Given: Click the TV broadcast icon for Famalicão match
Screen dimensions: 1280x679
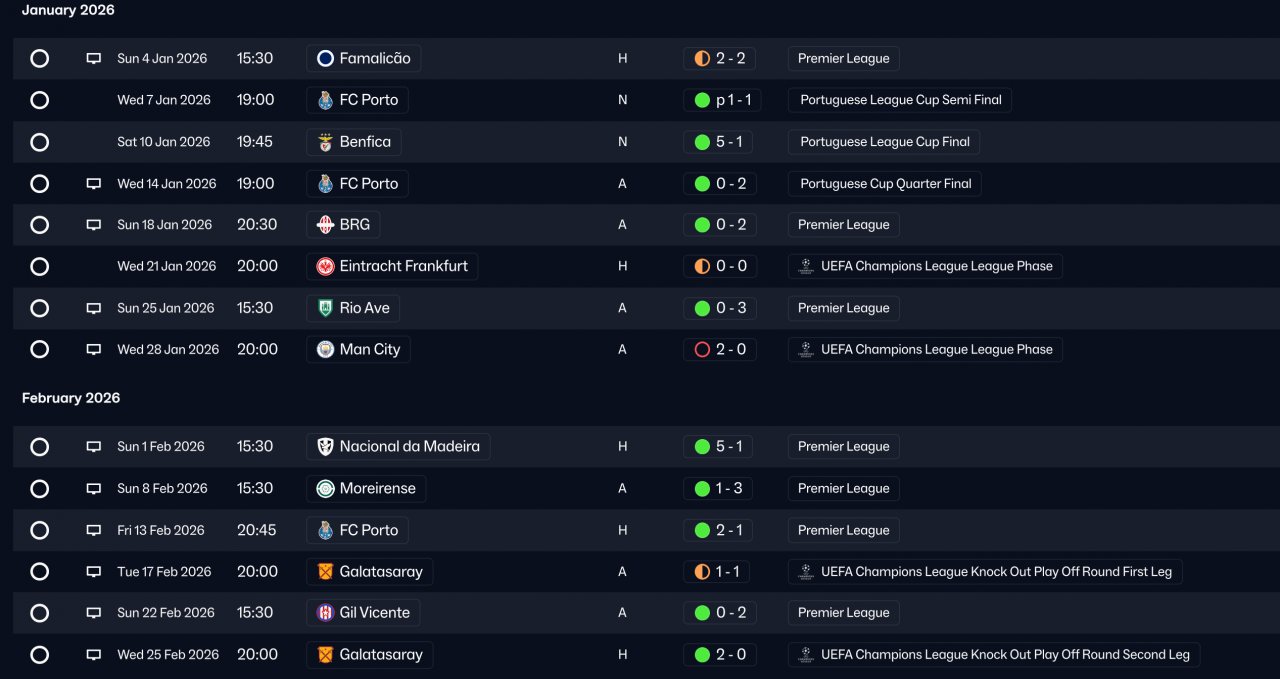Looking at the screenshot, I should click(94, 59).
